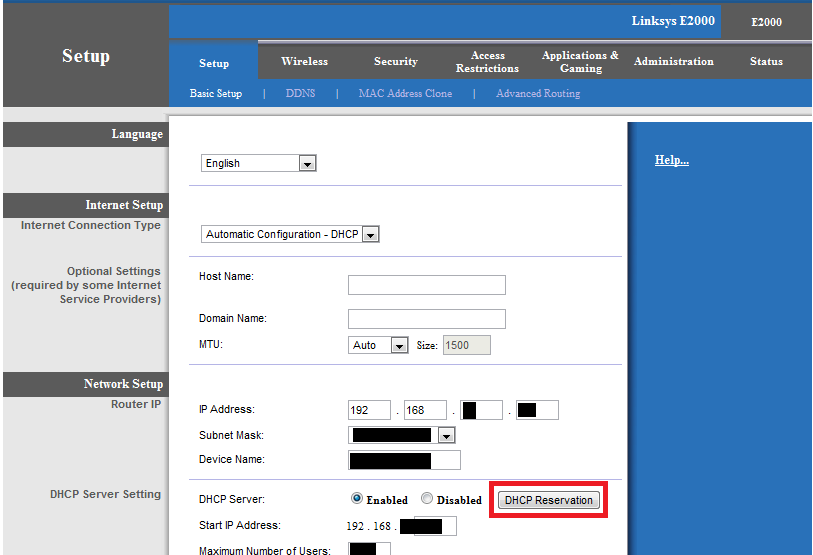Open the Security tab
This screenshot has height=555, width=813.
396,61
